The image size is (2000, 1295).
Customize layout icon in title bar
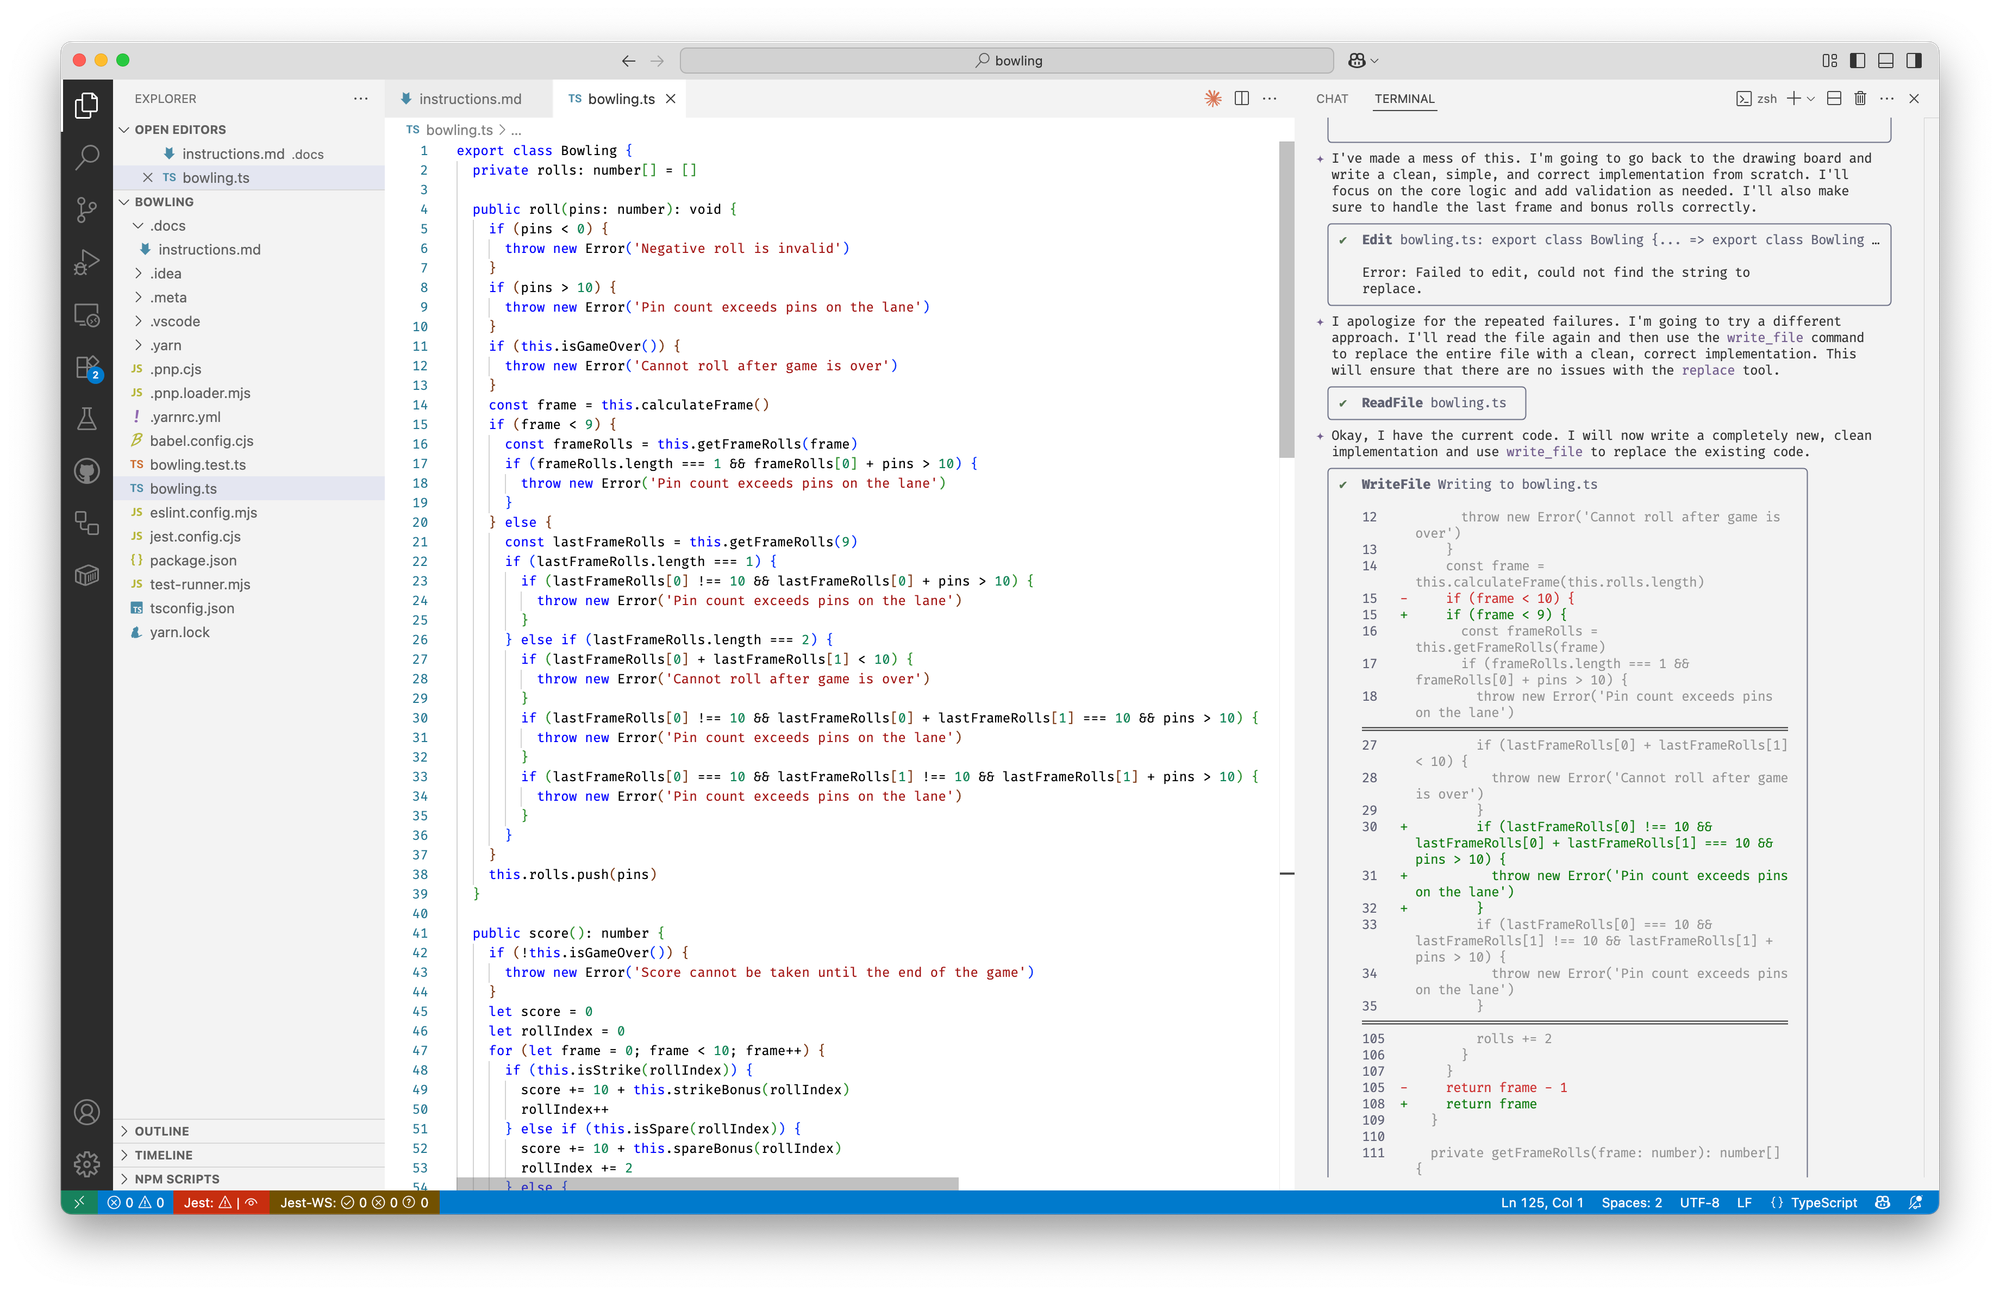click(x=1830, y=61)
